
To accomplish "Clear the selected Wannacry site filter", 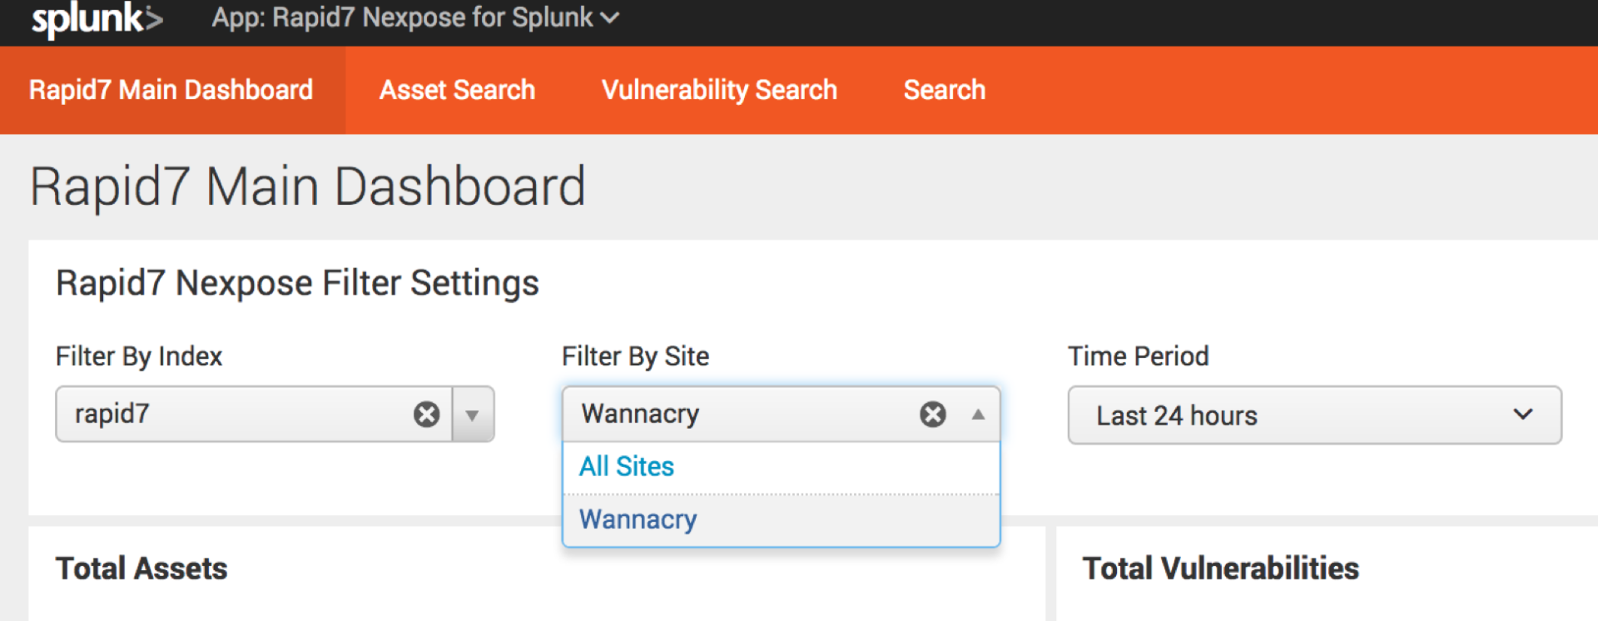I will [x=933, y=414].
